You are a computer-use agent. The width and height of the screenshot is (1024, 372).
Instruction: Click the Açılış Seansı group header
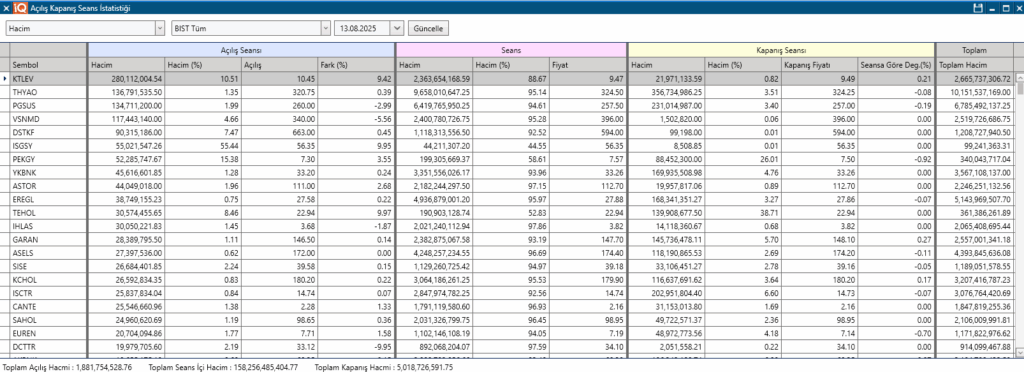tap(241, 50)
